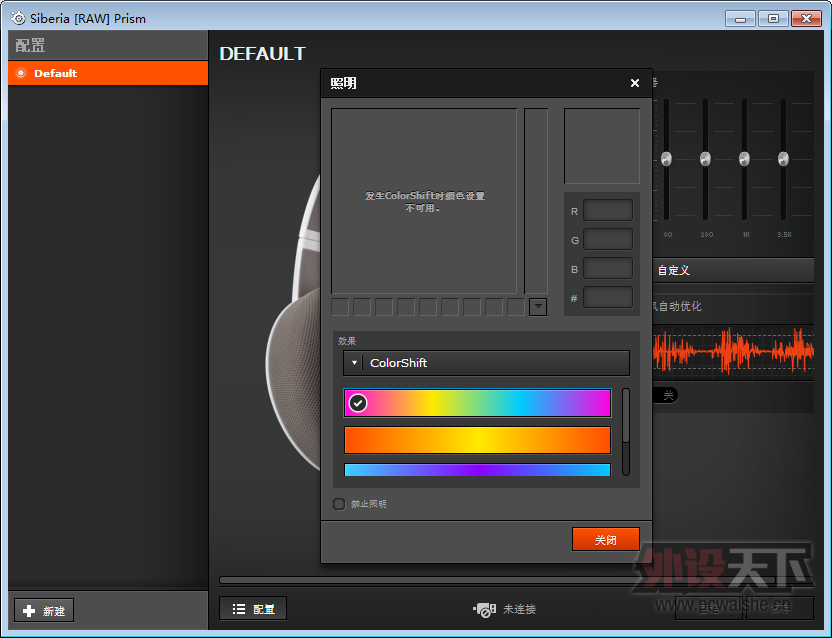Click the # hex color field
The height and width of the screenshot is (638, 832).
coord(608,297)
